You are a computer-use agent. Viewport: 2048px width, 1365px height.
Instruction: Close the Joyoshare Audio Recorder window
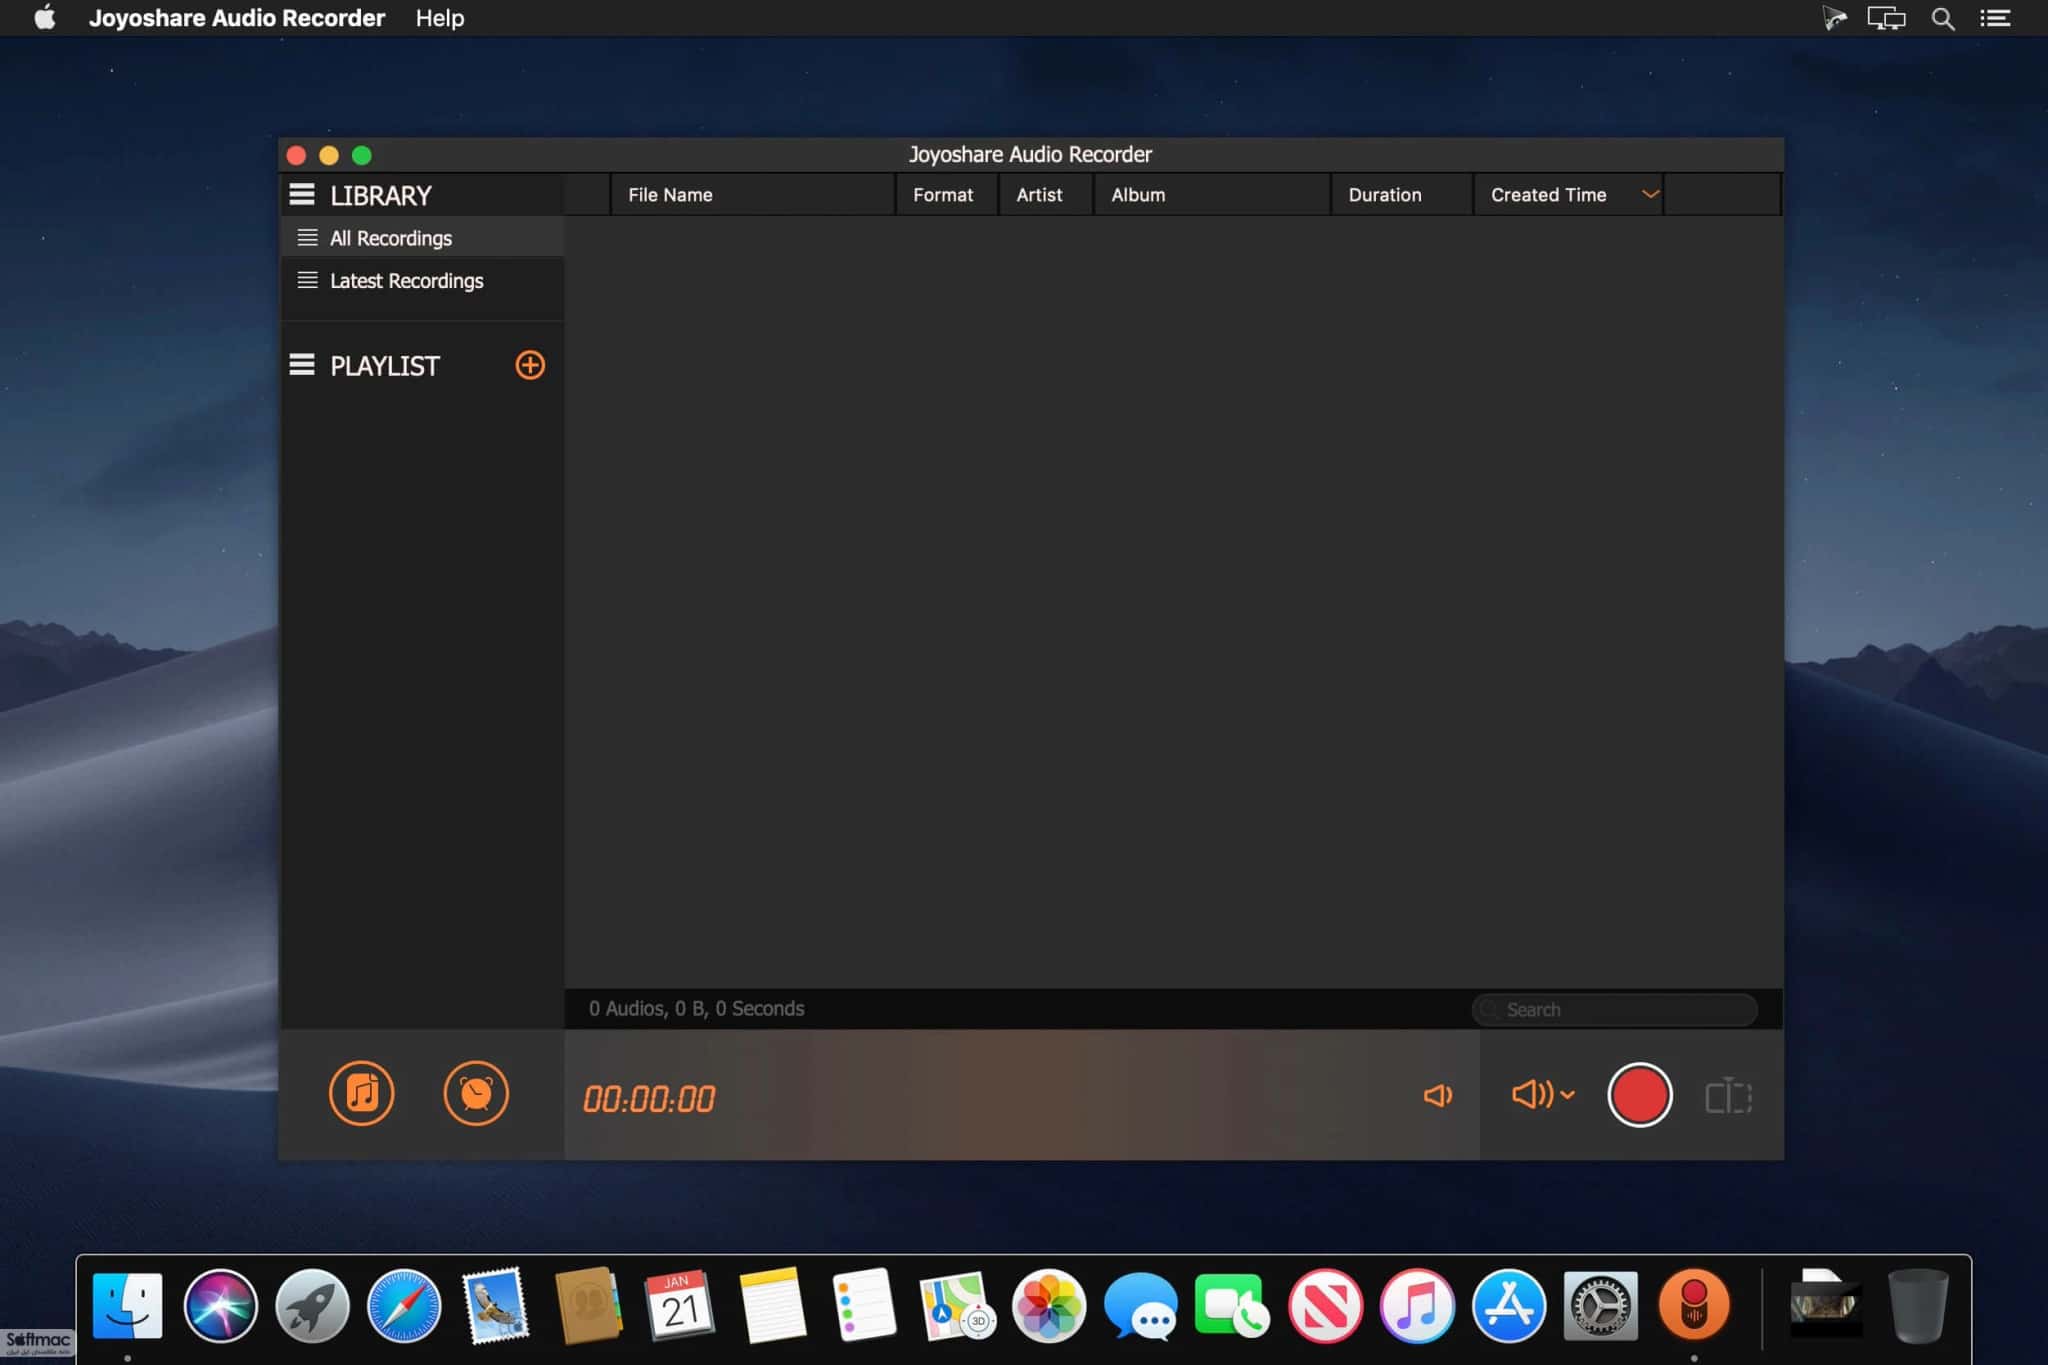[x=296, y=155]
